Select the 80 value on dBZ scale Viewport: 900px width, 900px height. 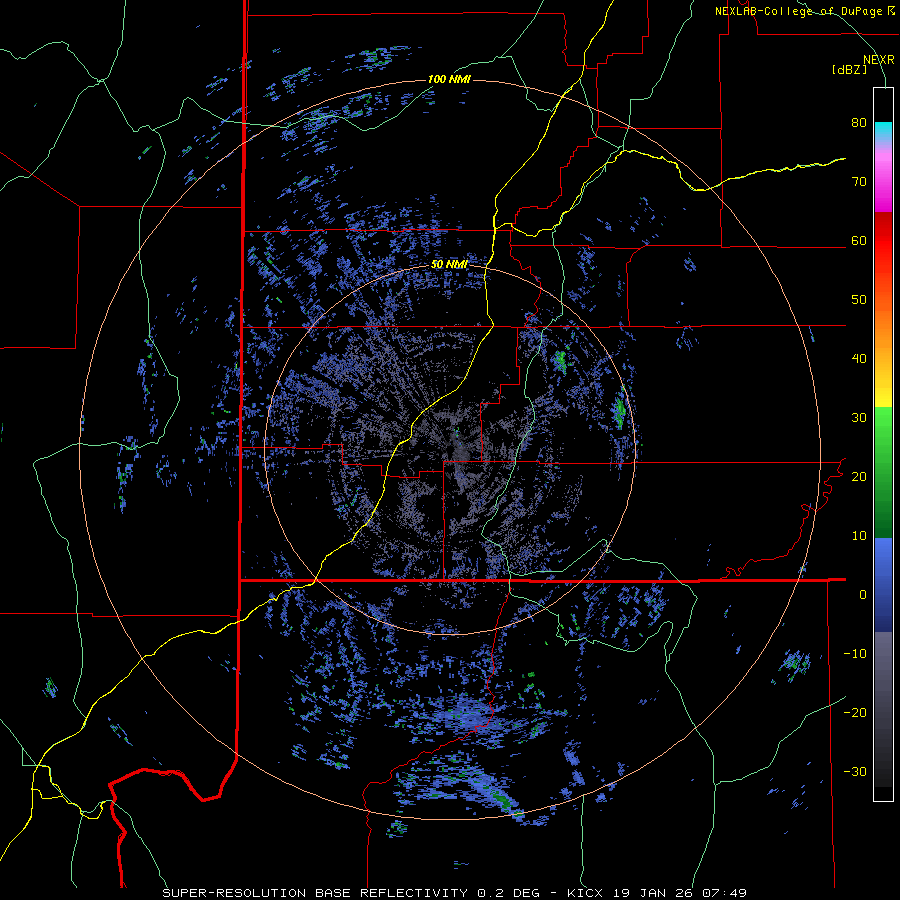coord(859,122)
